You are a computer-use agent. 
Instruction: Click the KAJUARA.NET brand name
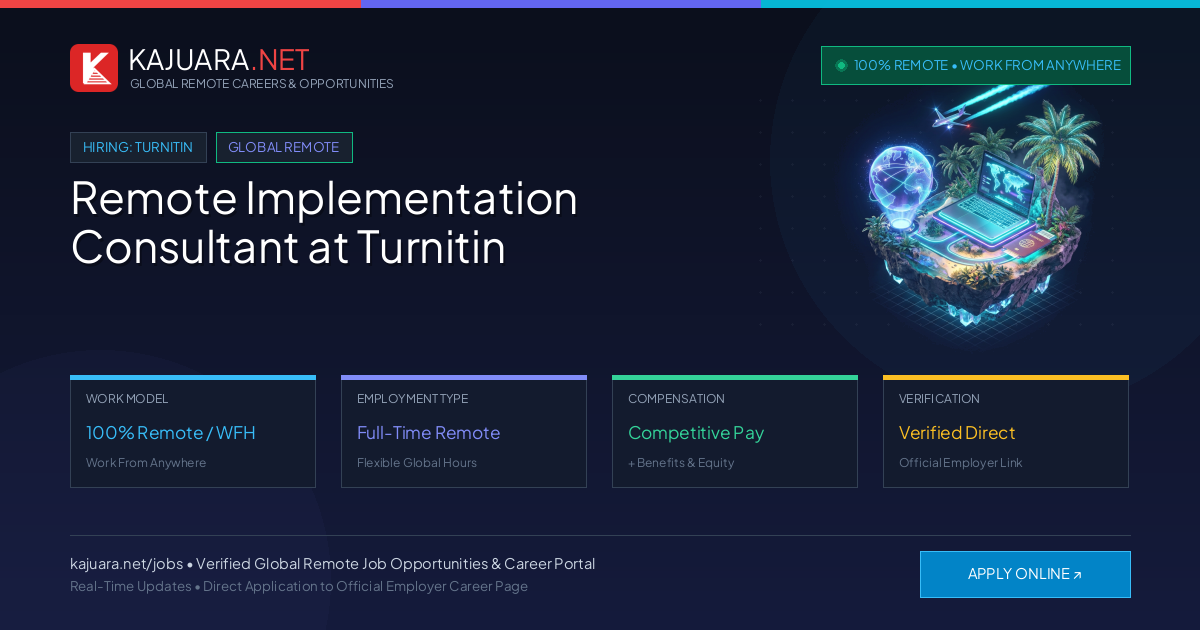219,60
